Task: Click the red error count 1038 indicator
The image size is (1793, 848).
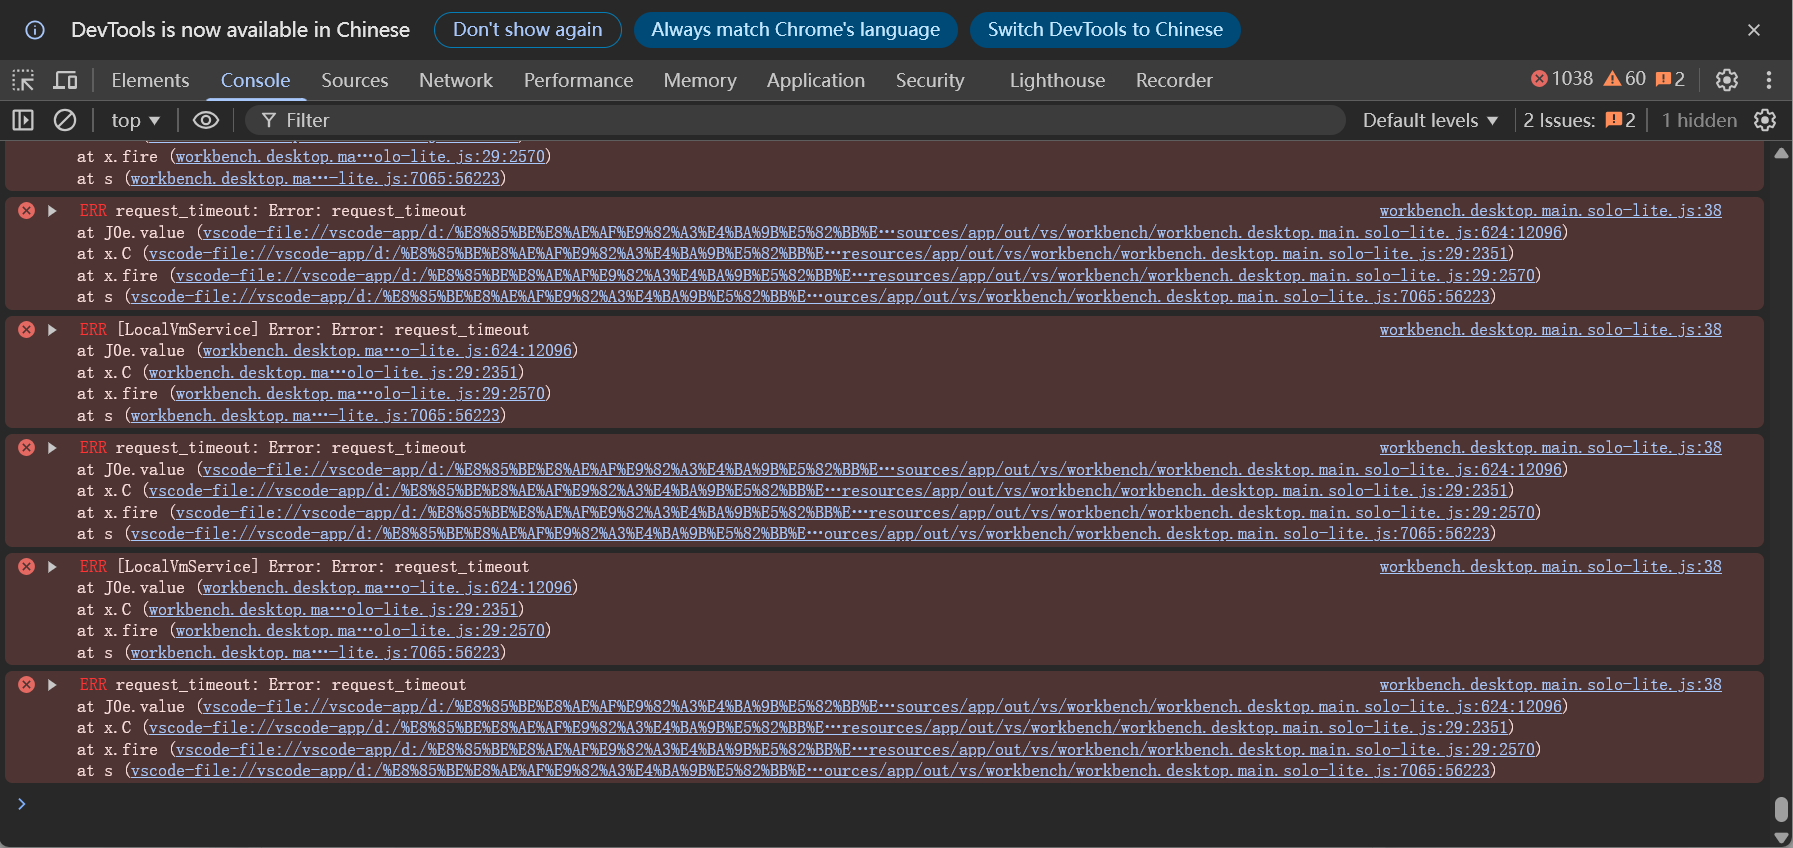Action: (x=1562, y=79)
